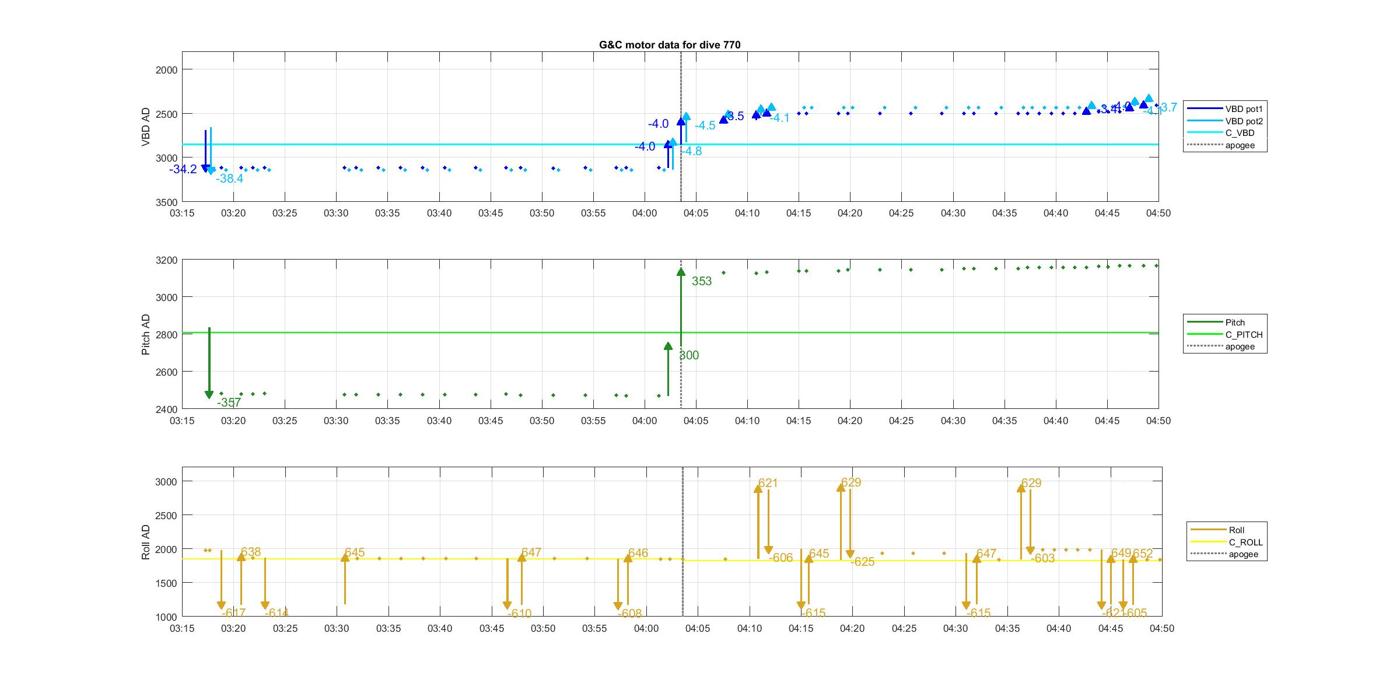Viewport: 1400px width, 693px height.
Task: Click the '-4.1' VBD data label
Action: pyautogui.click(x=780, y=118)
